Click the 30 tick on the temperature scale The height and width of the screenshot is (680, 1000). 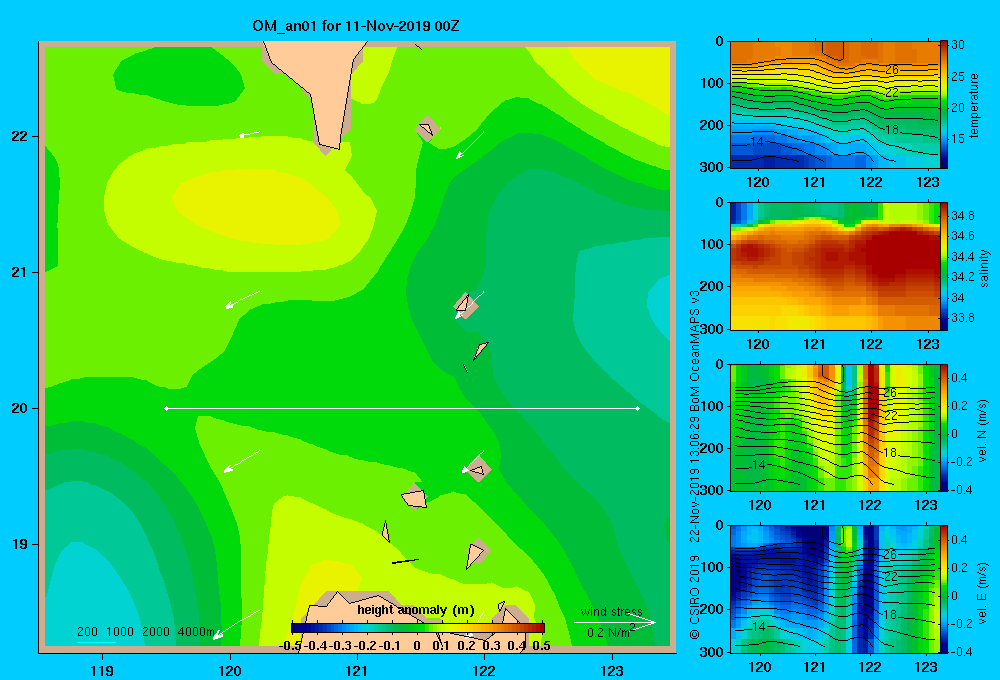pos(958,45)
